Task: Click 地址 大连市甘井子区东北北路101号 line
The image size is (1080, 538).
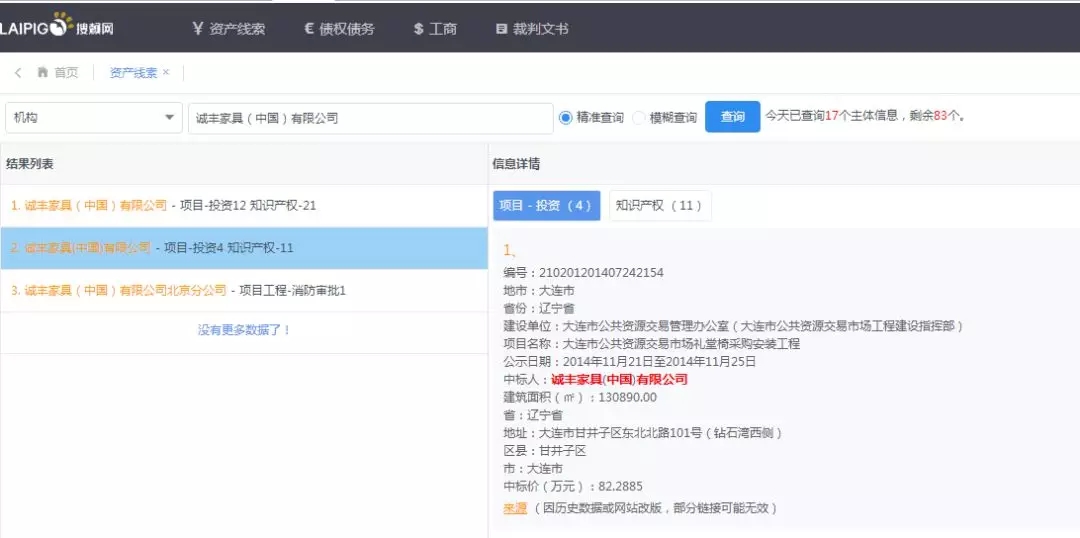Action: click(x=643, y=433)
